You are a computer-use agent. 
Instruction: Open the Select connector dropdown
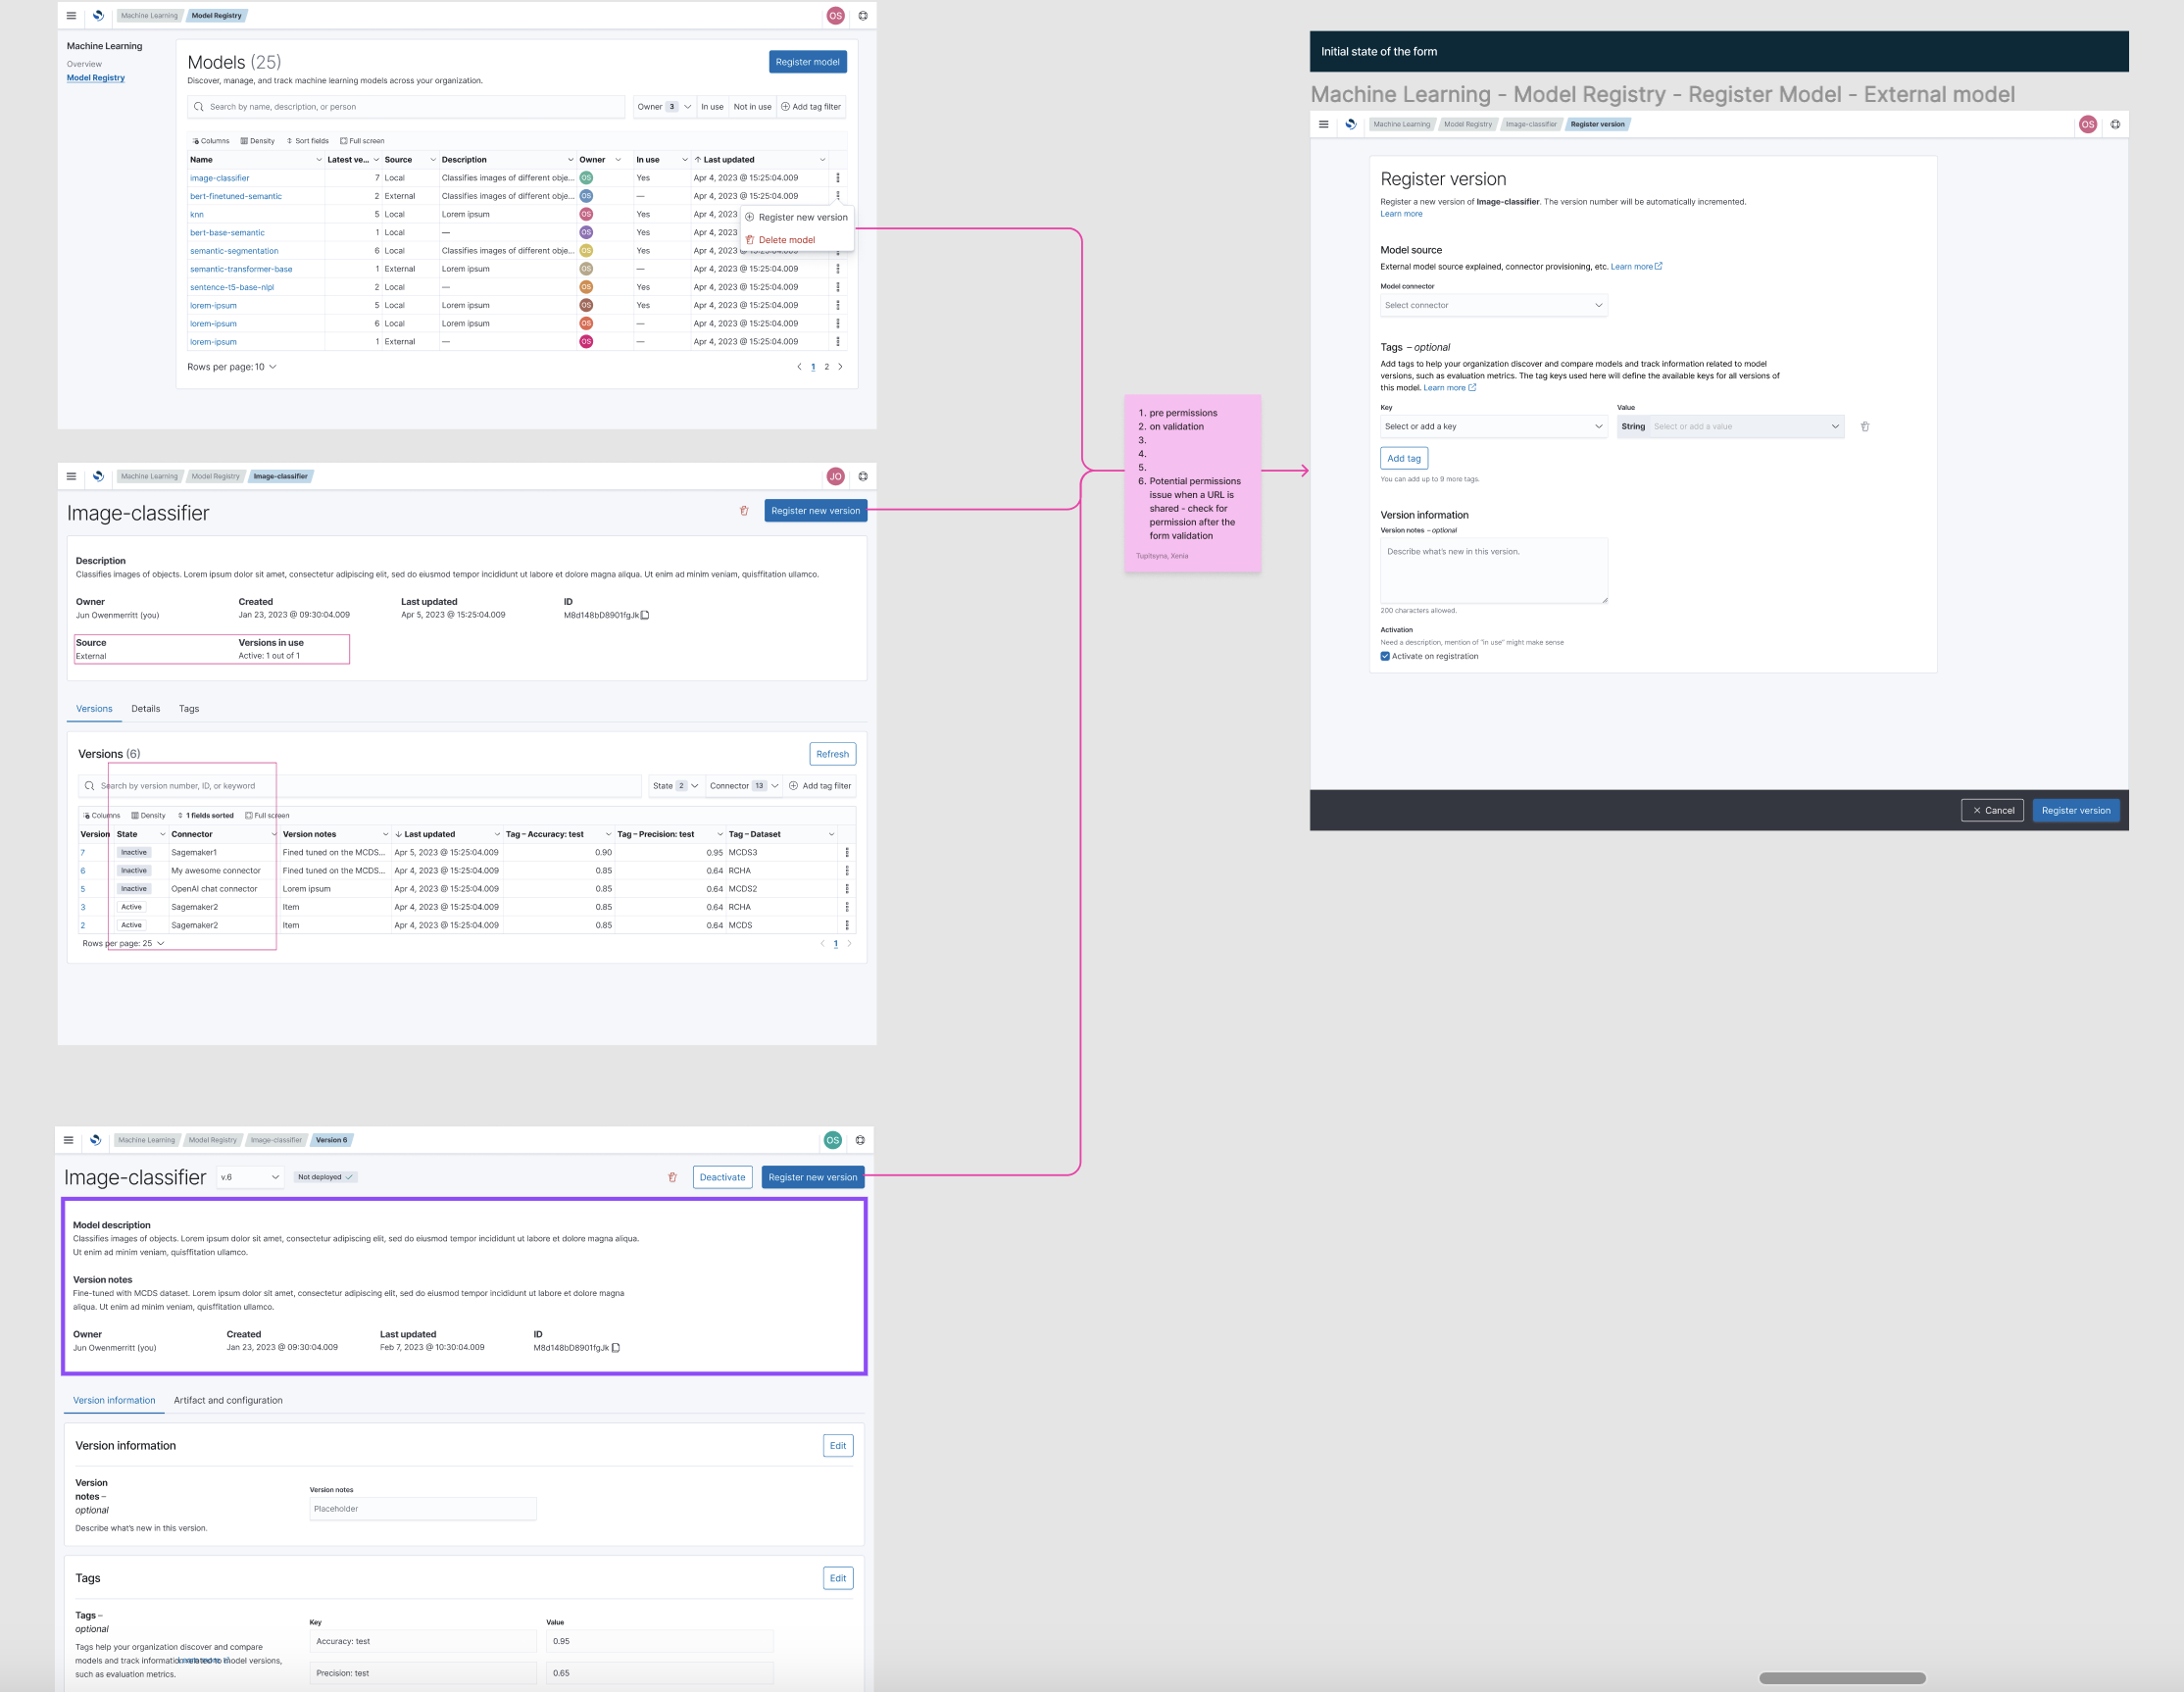point(1493,304)
